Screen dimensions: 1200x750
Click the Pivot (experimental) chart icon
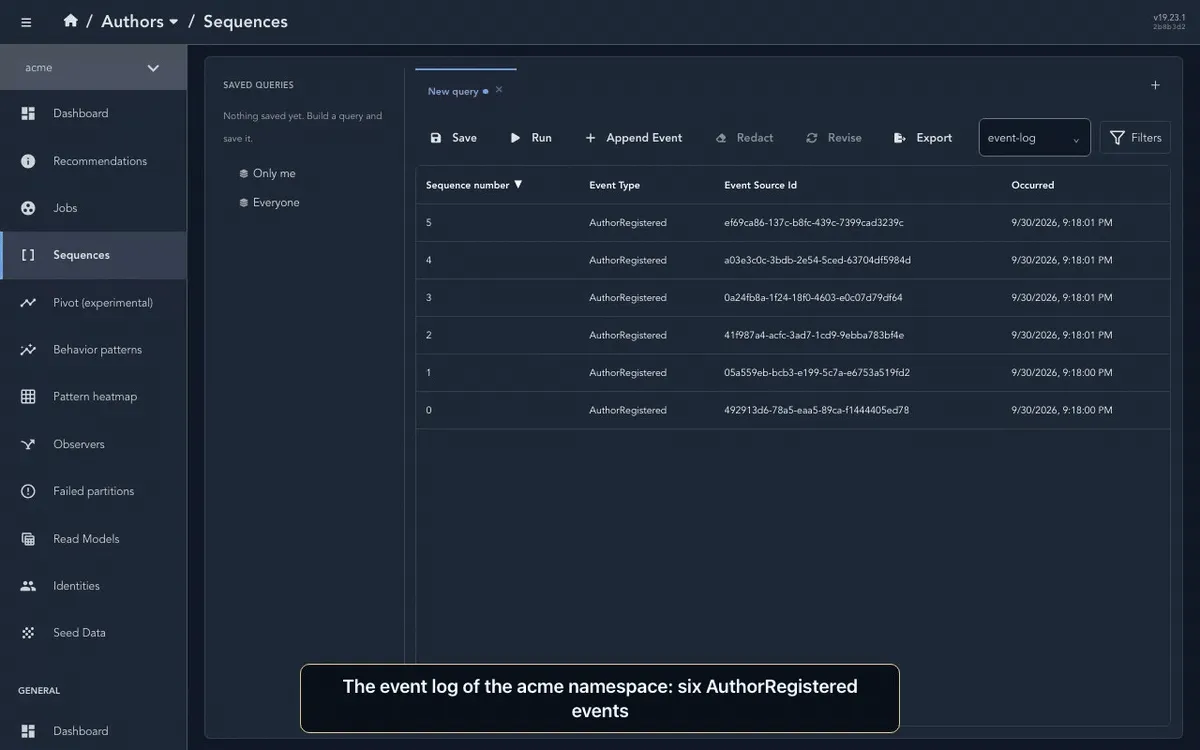pos(28,303)
